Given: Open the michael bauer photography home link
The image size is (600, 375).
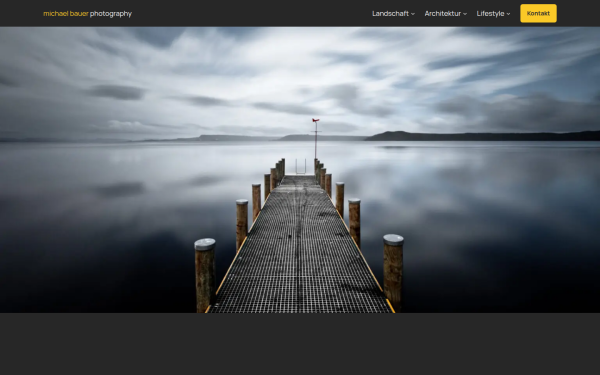Looking at the screenshot, I should (87, 14).
